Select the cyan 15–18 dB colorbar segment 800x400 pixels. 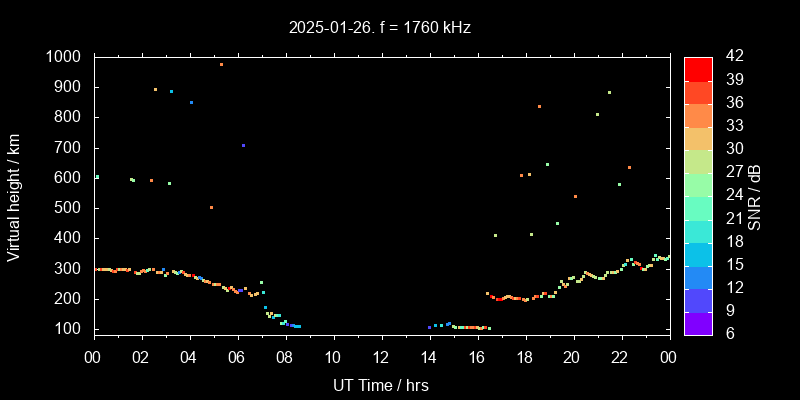click(x=698, y=253)
